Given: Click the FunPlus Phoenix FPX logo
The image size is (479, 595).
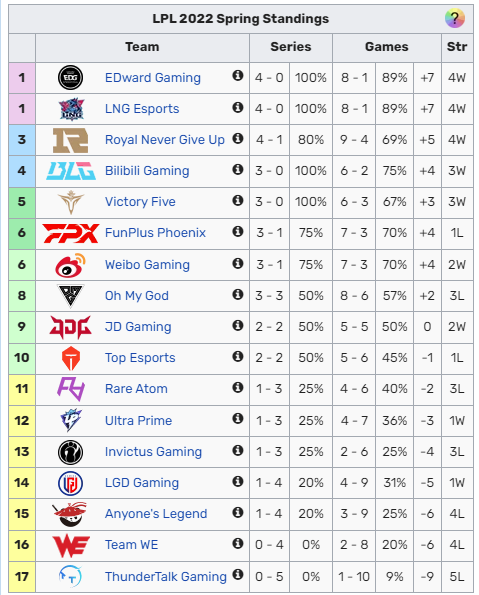Looking at the screenshot, I should point(71,233).
